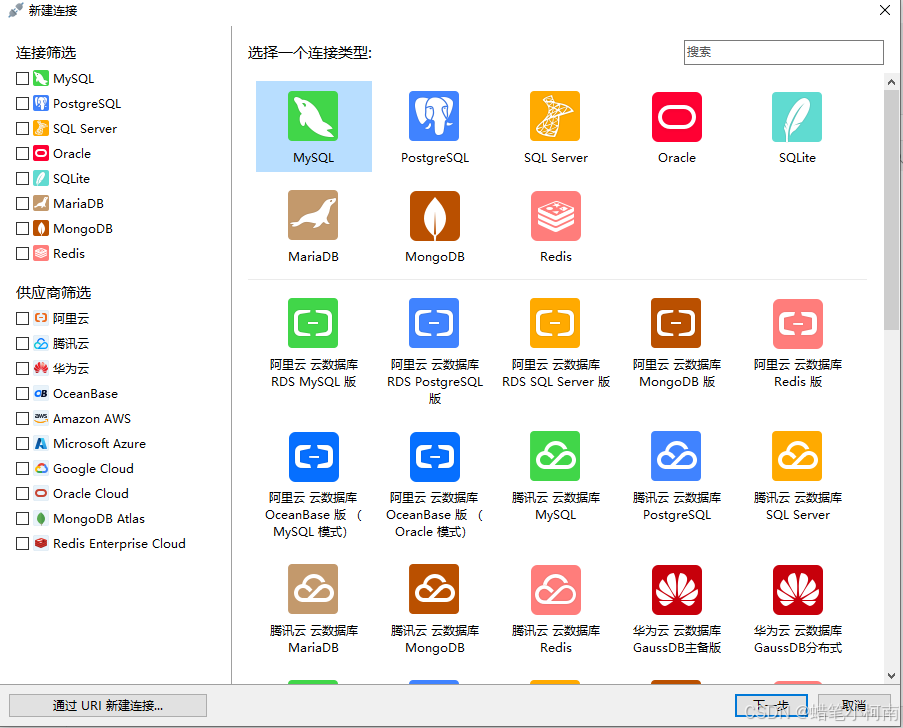Select 华为云 GaussDB分布式 icon
This screenshot has height=728, width=903.
(798, 590)
